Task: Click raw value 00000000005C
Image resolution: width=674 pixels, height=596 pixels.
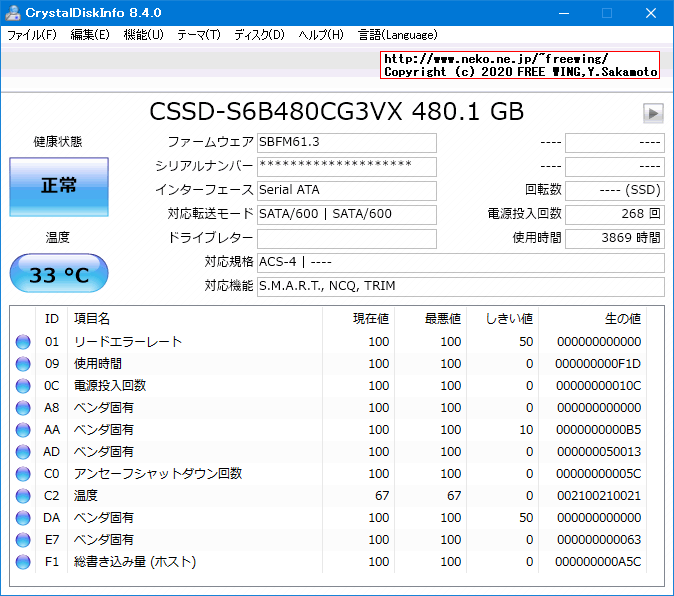Action: tap(598, 474)
